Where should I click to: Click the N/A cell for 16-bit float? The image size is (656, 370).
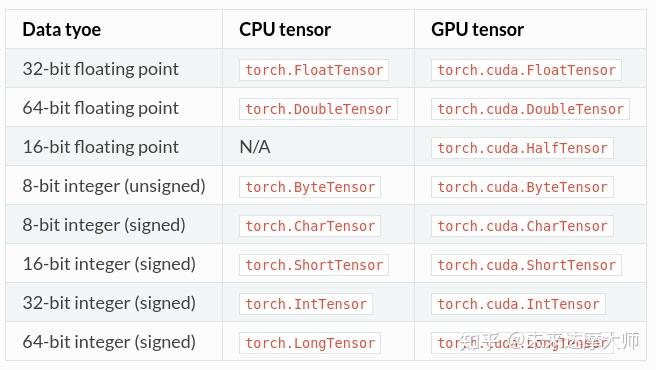click(255, 147)
